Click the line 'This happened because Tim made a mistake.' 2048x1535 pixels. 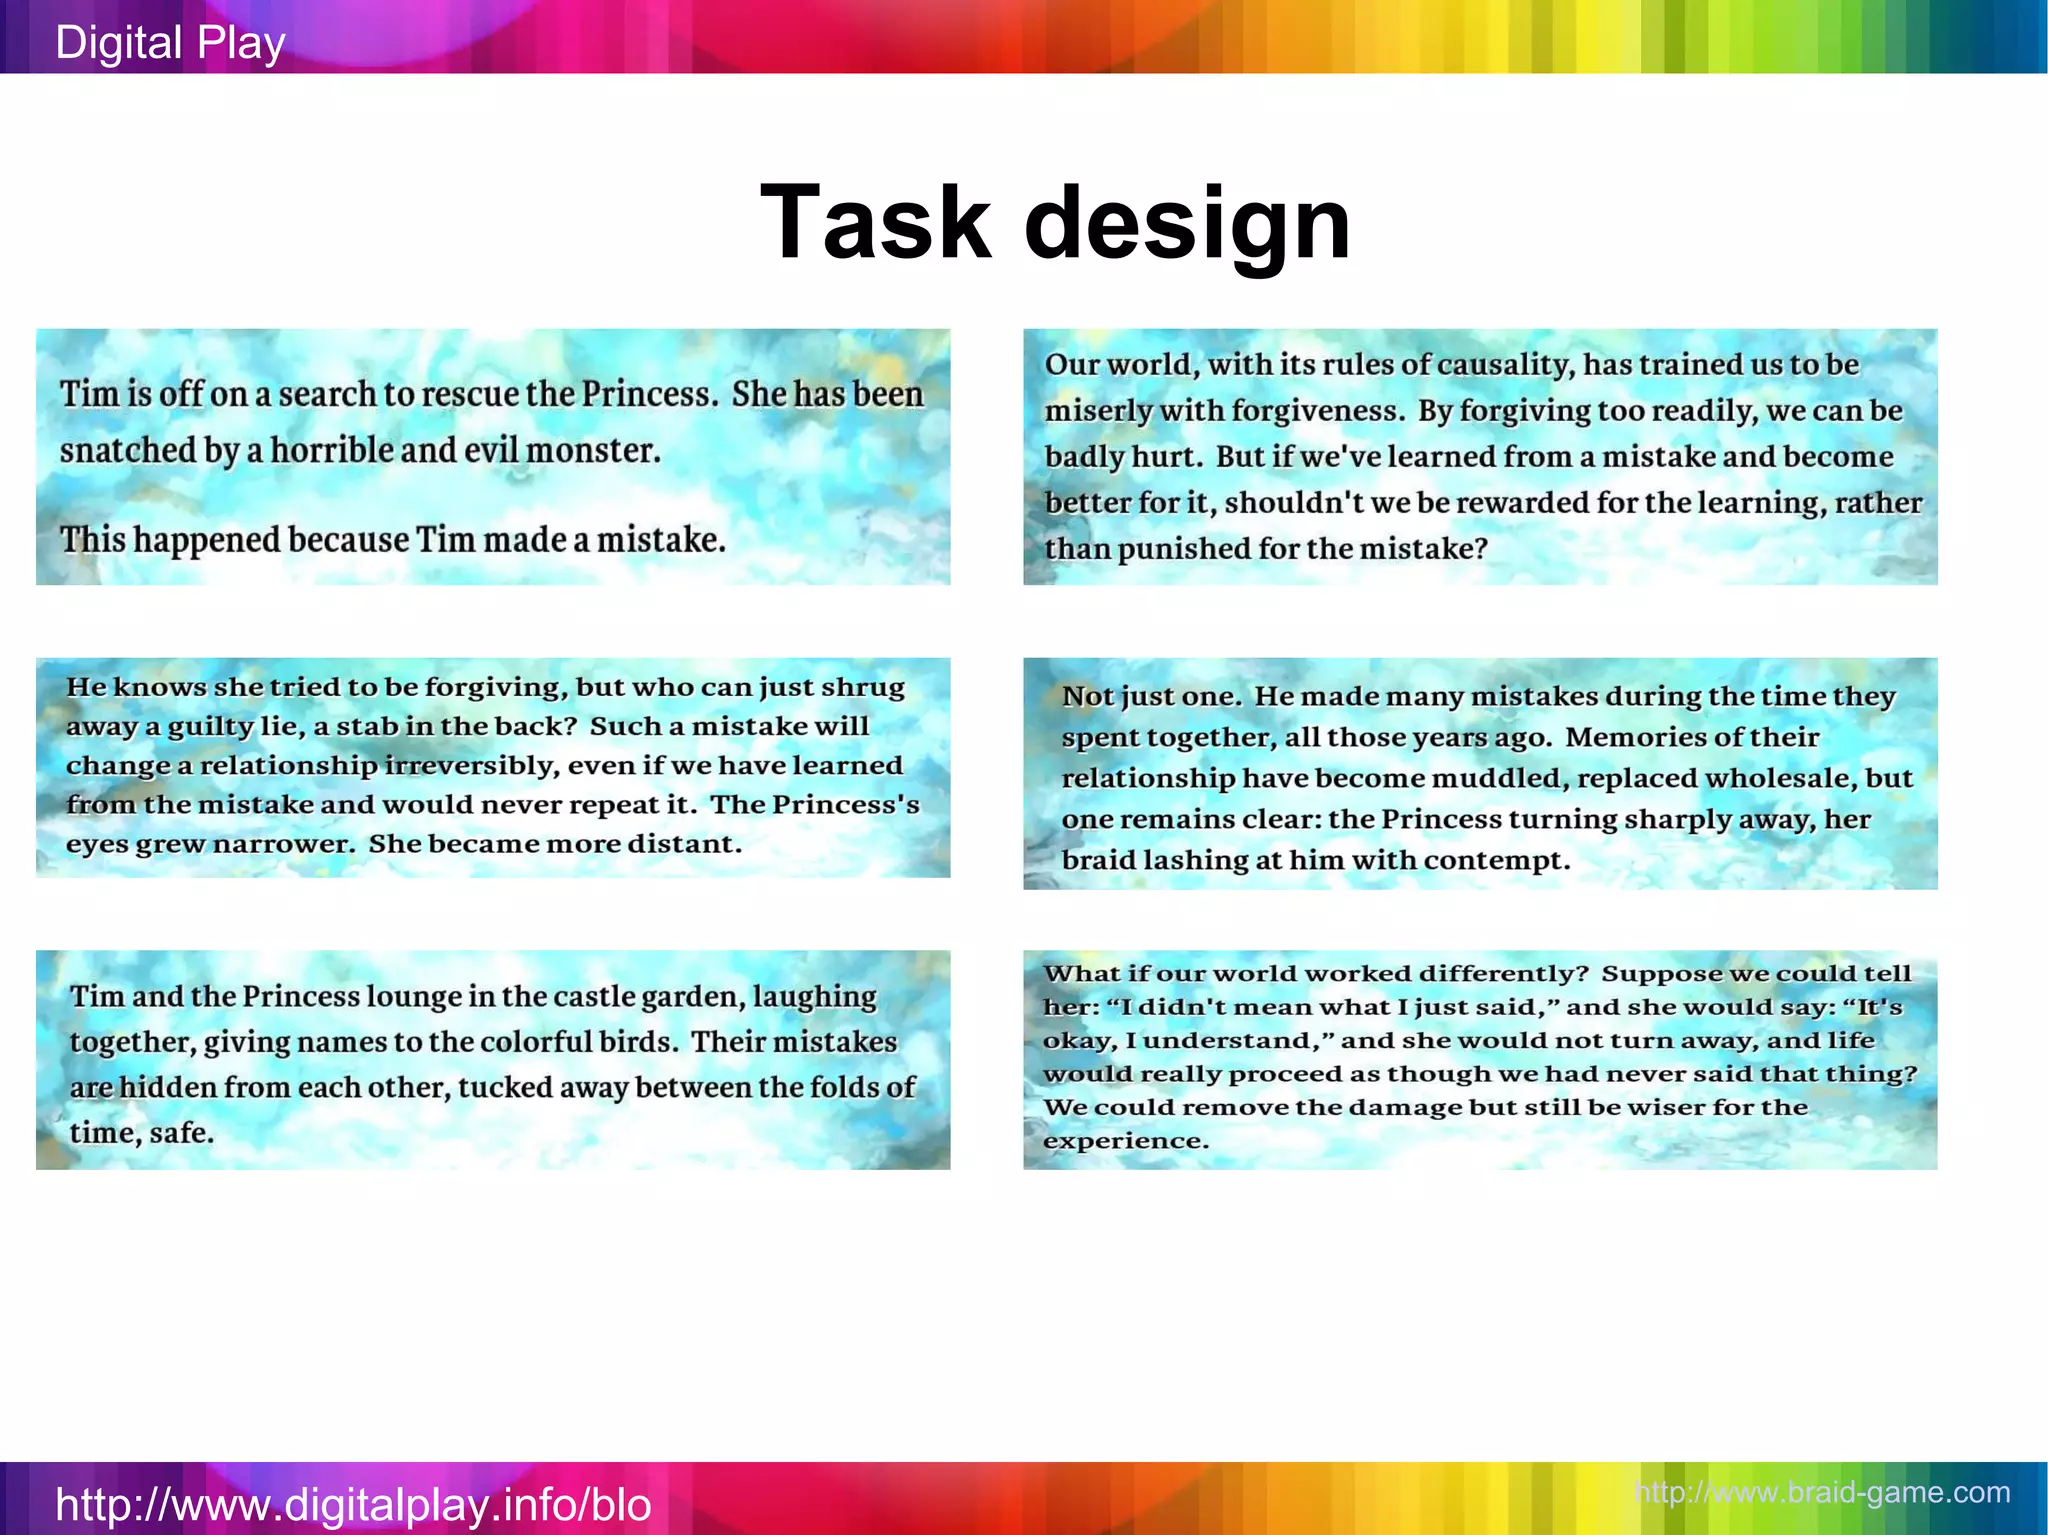[393, 540]
